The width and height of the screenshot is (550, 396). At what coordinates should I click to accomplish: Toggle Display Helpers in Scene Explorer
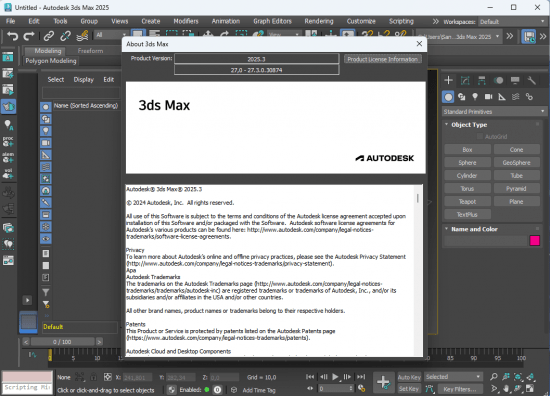click(46, 155)
